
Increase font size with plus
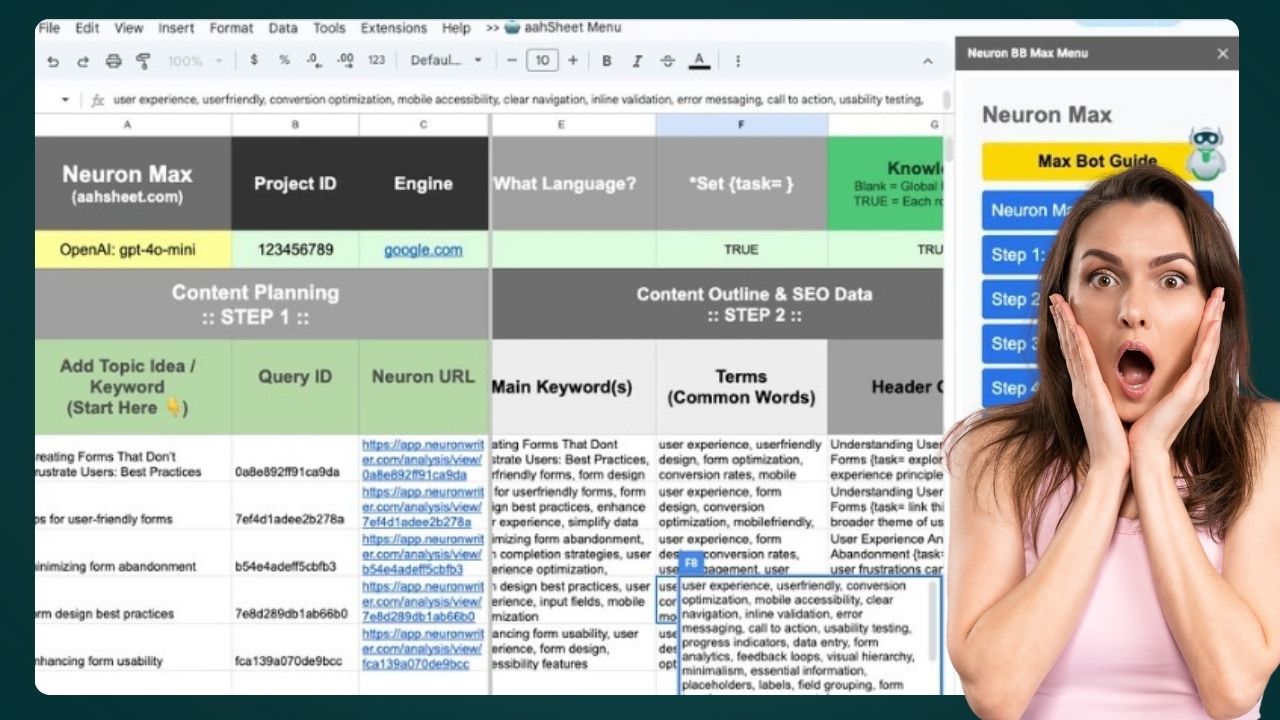coord(573,60)
